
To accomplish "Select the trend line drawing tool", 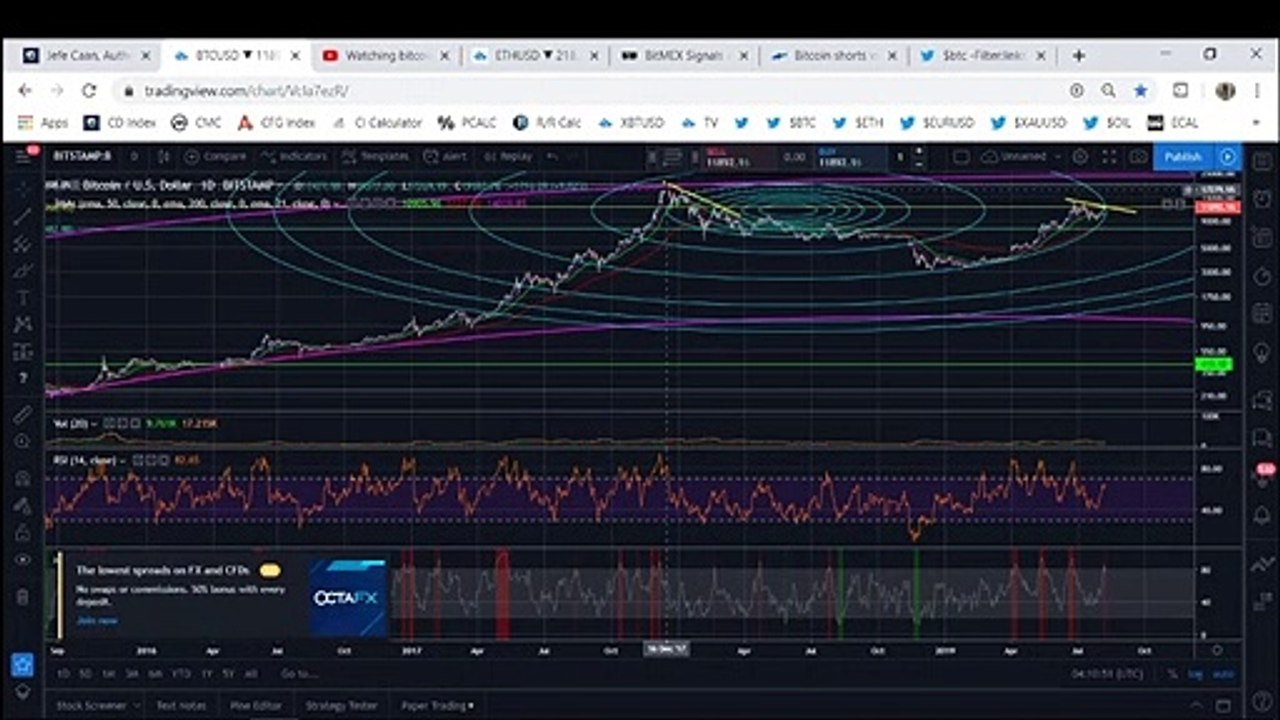I will click(x=23, y=217).
